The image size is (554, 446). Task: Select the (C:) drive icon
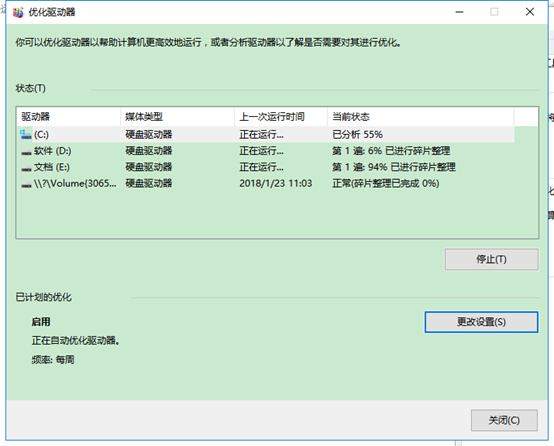(26, 134)
